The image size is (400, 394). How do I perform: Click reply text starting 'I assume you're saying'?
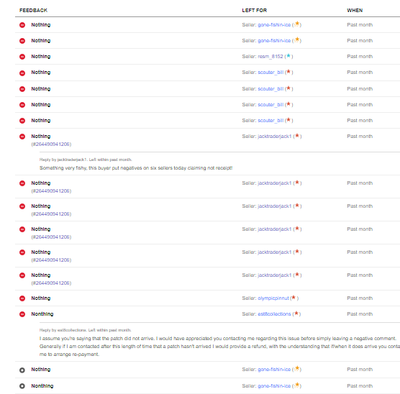click(x=220, y=346)
